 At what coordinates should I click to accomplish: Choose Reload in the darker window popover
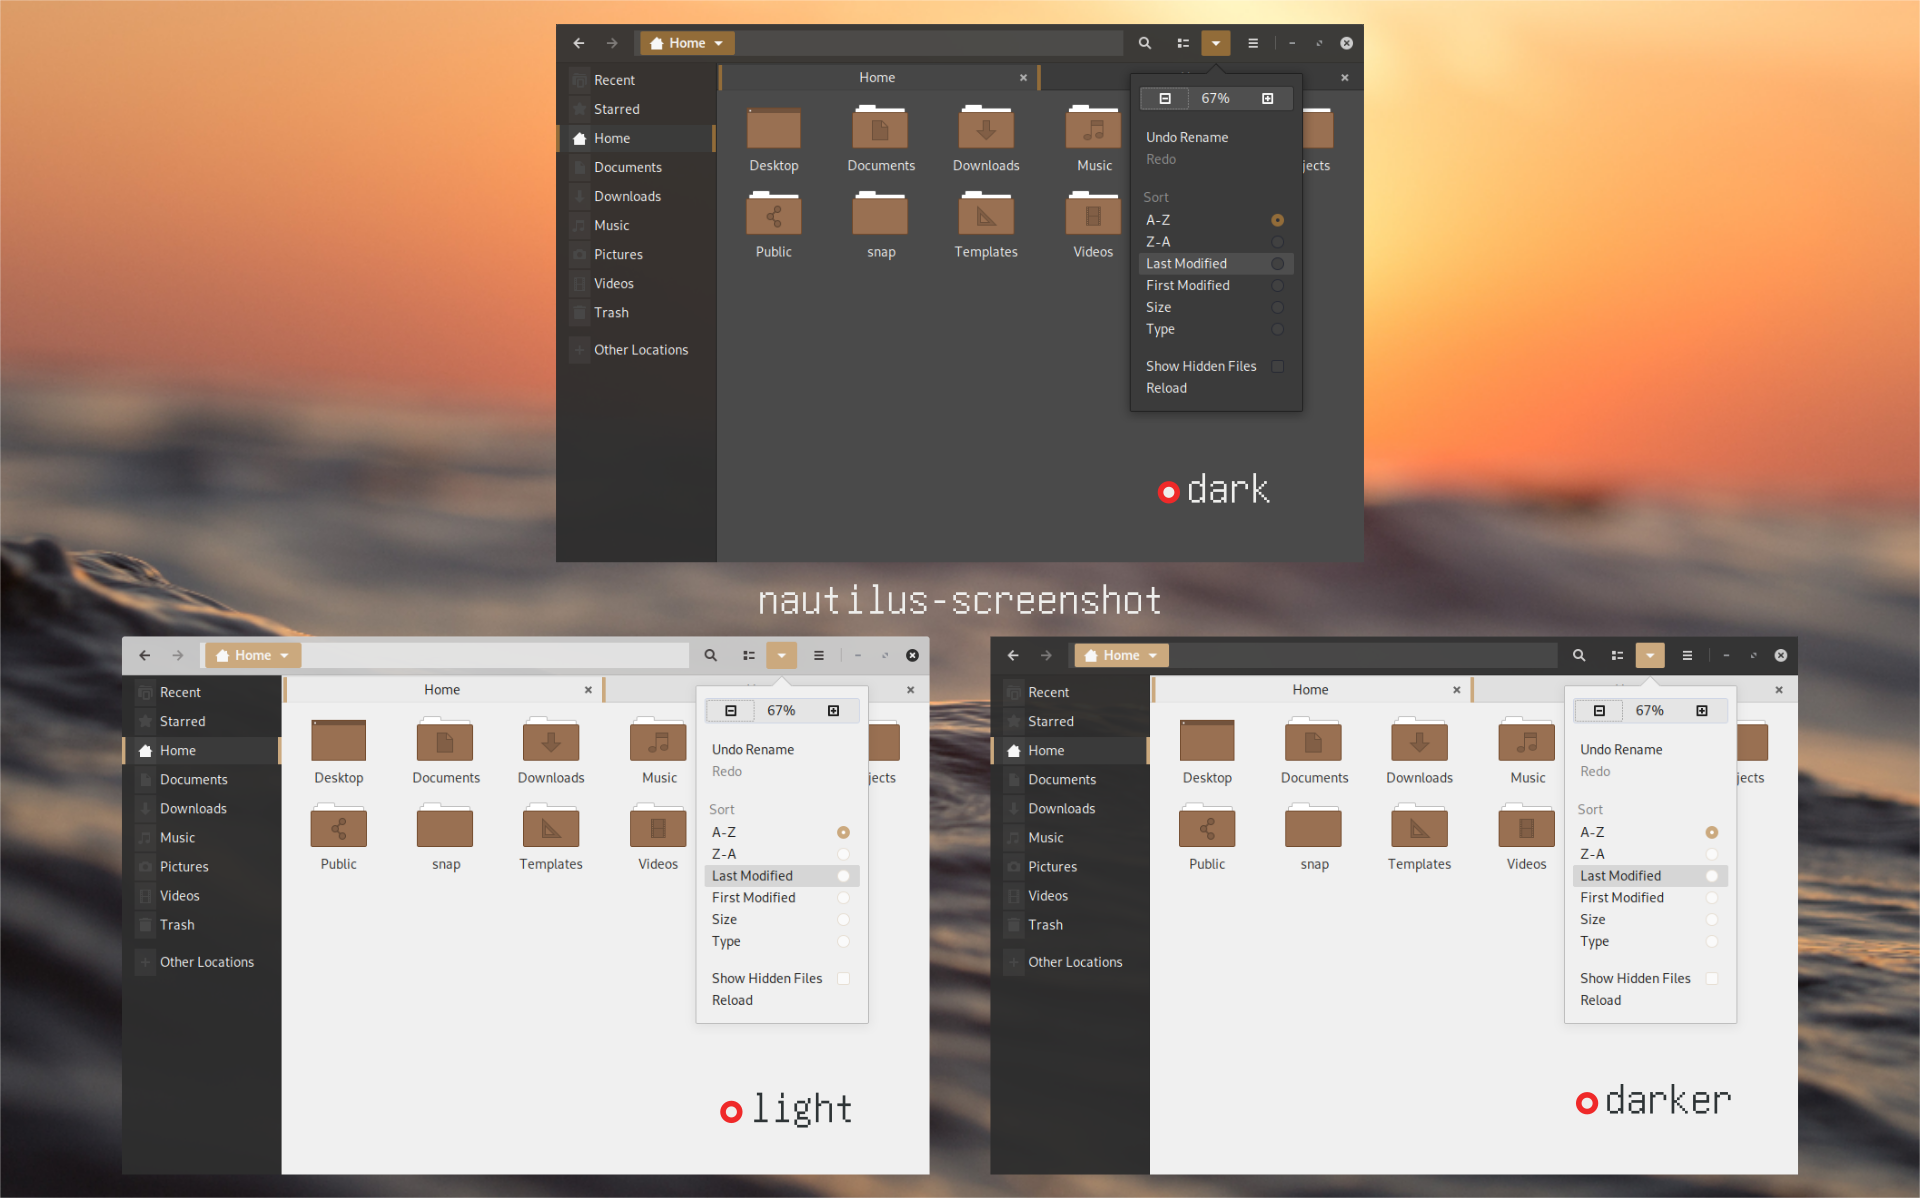tap(1650, 1000)
